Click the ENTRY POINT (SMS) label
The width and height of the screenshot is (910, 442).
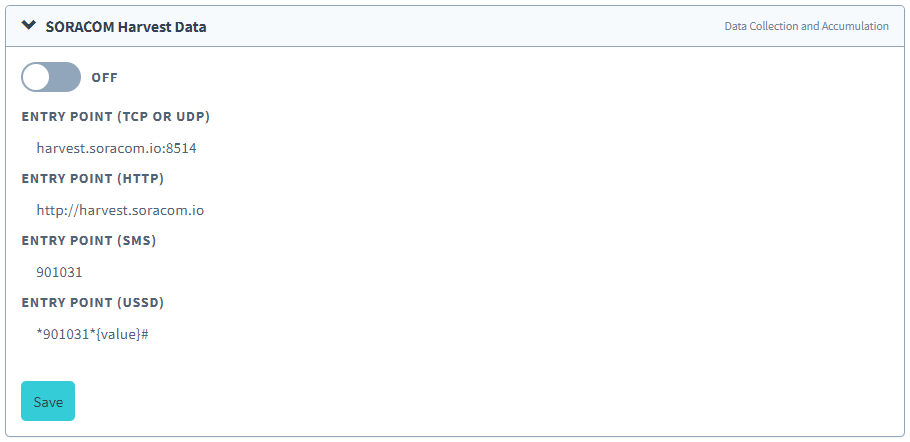[89, 240]
